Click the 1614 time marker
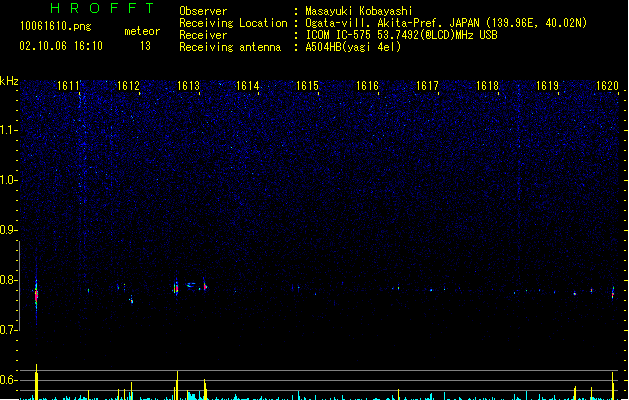The width and height of the screenshot is (629, 400). (248, 86)
